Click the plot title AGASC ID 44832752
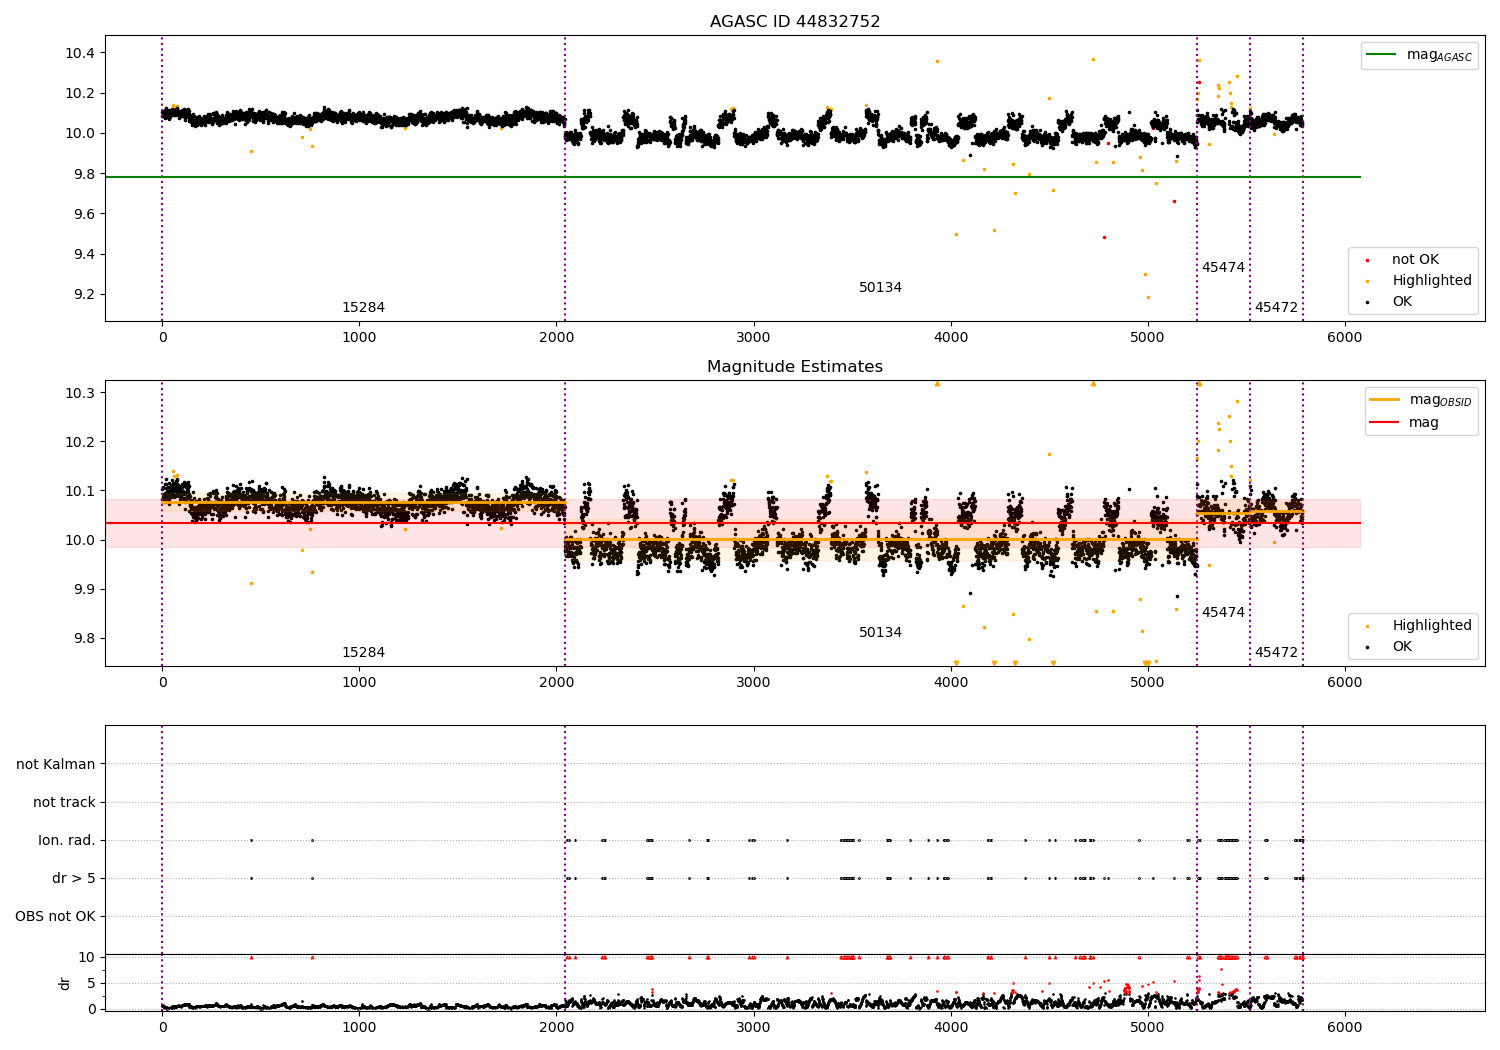 795,22
